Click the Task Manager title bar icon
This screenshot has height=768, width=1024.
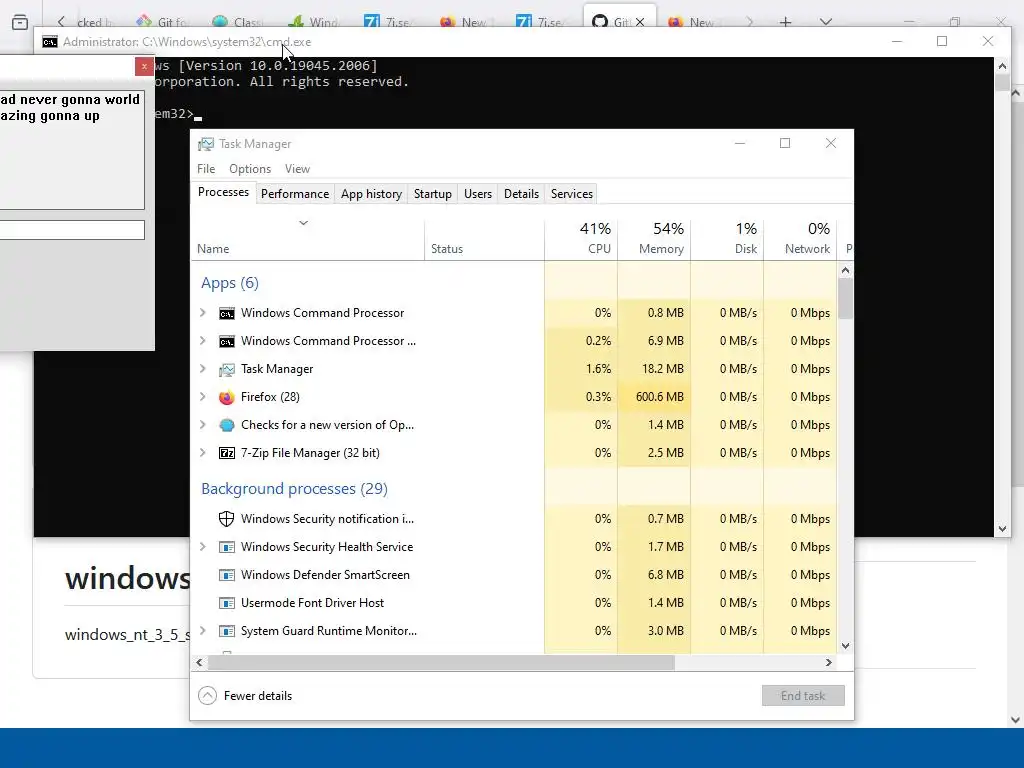pos(206,144)
